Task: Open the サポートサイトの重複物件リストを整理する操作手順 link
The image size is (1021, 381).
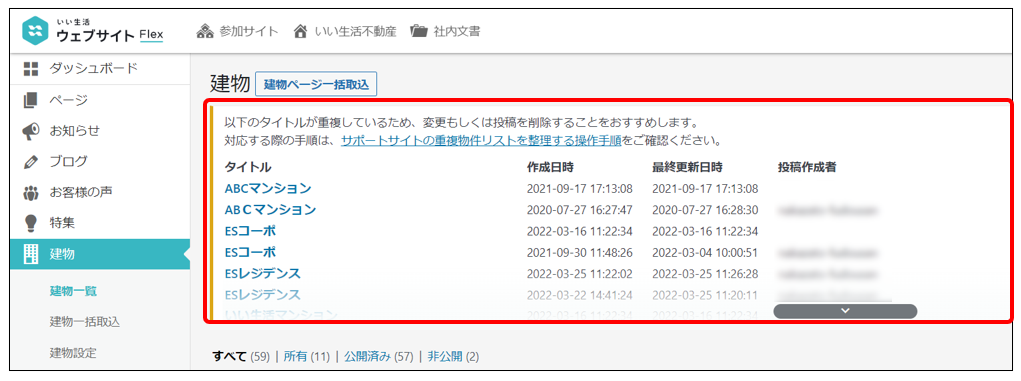Action: [x=481, y=140]
